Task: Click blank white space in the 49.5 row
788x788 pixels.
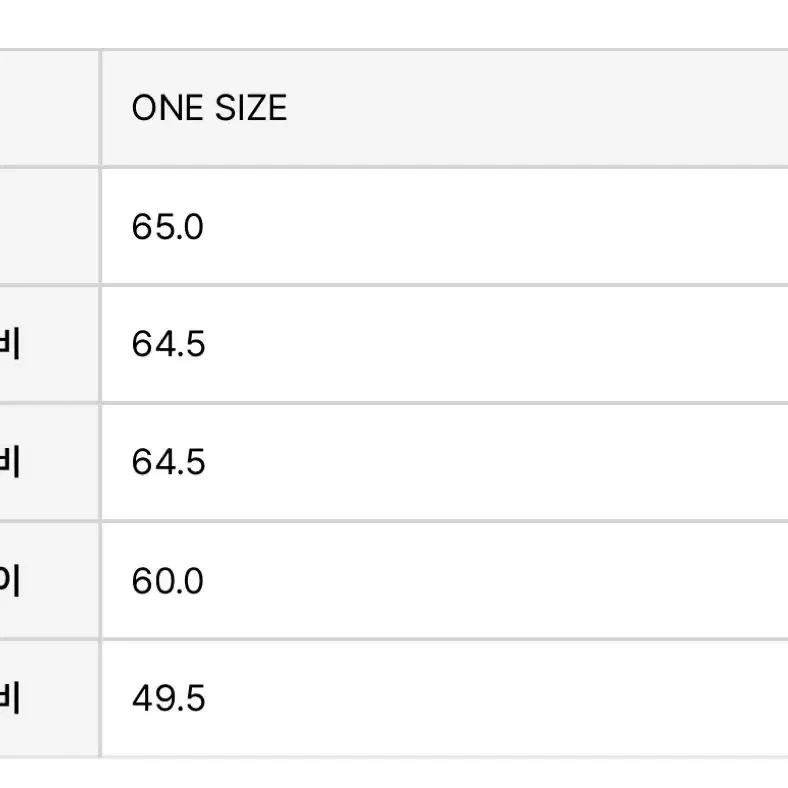Action: tap(503, 698)
